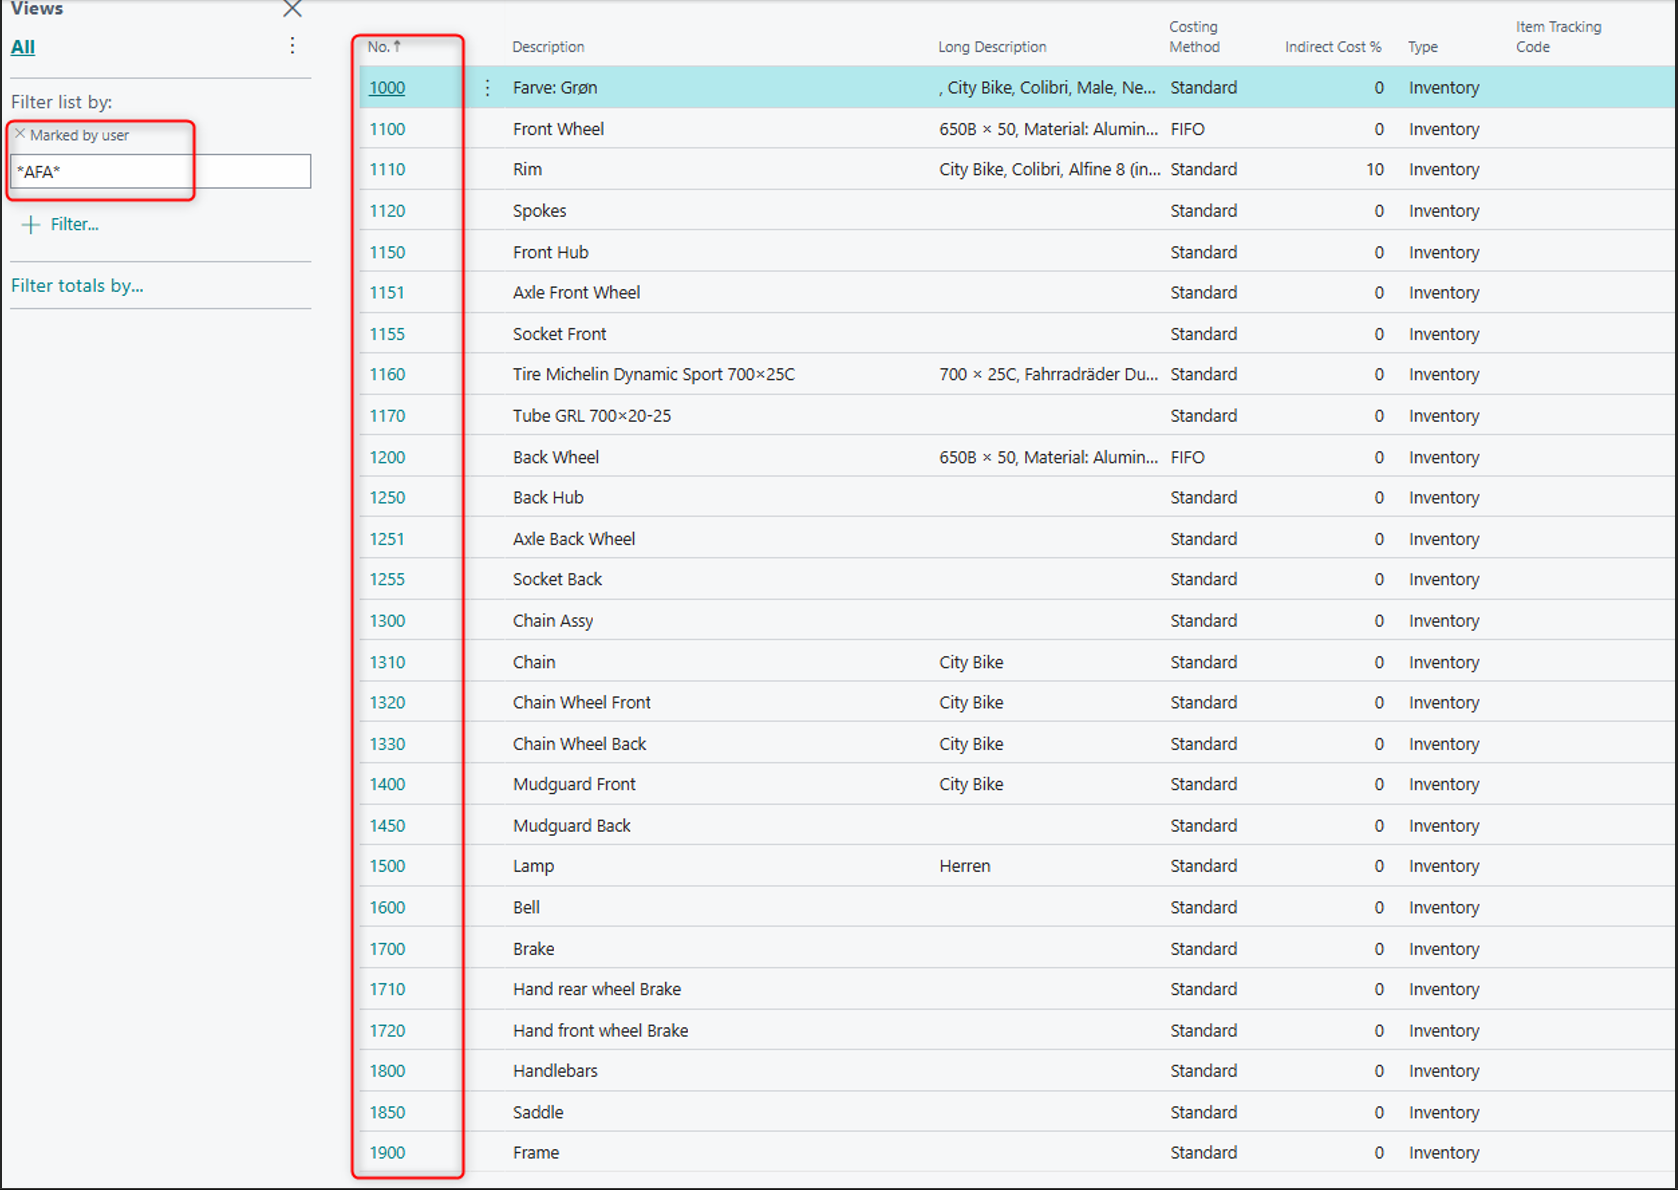
Task: Open Filter totals by option
Action: (x=77, y=286)
